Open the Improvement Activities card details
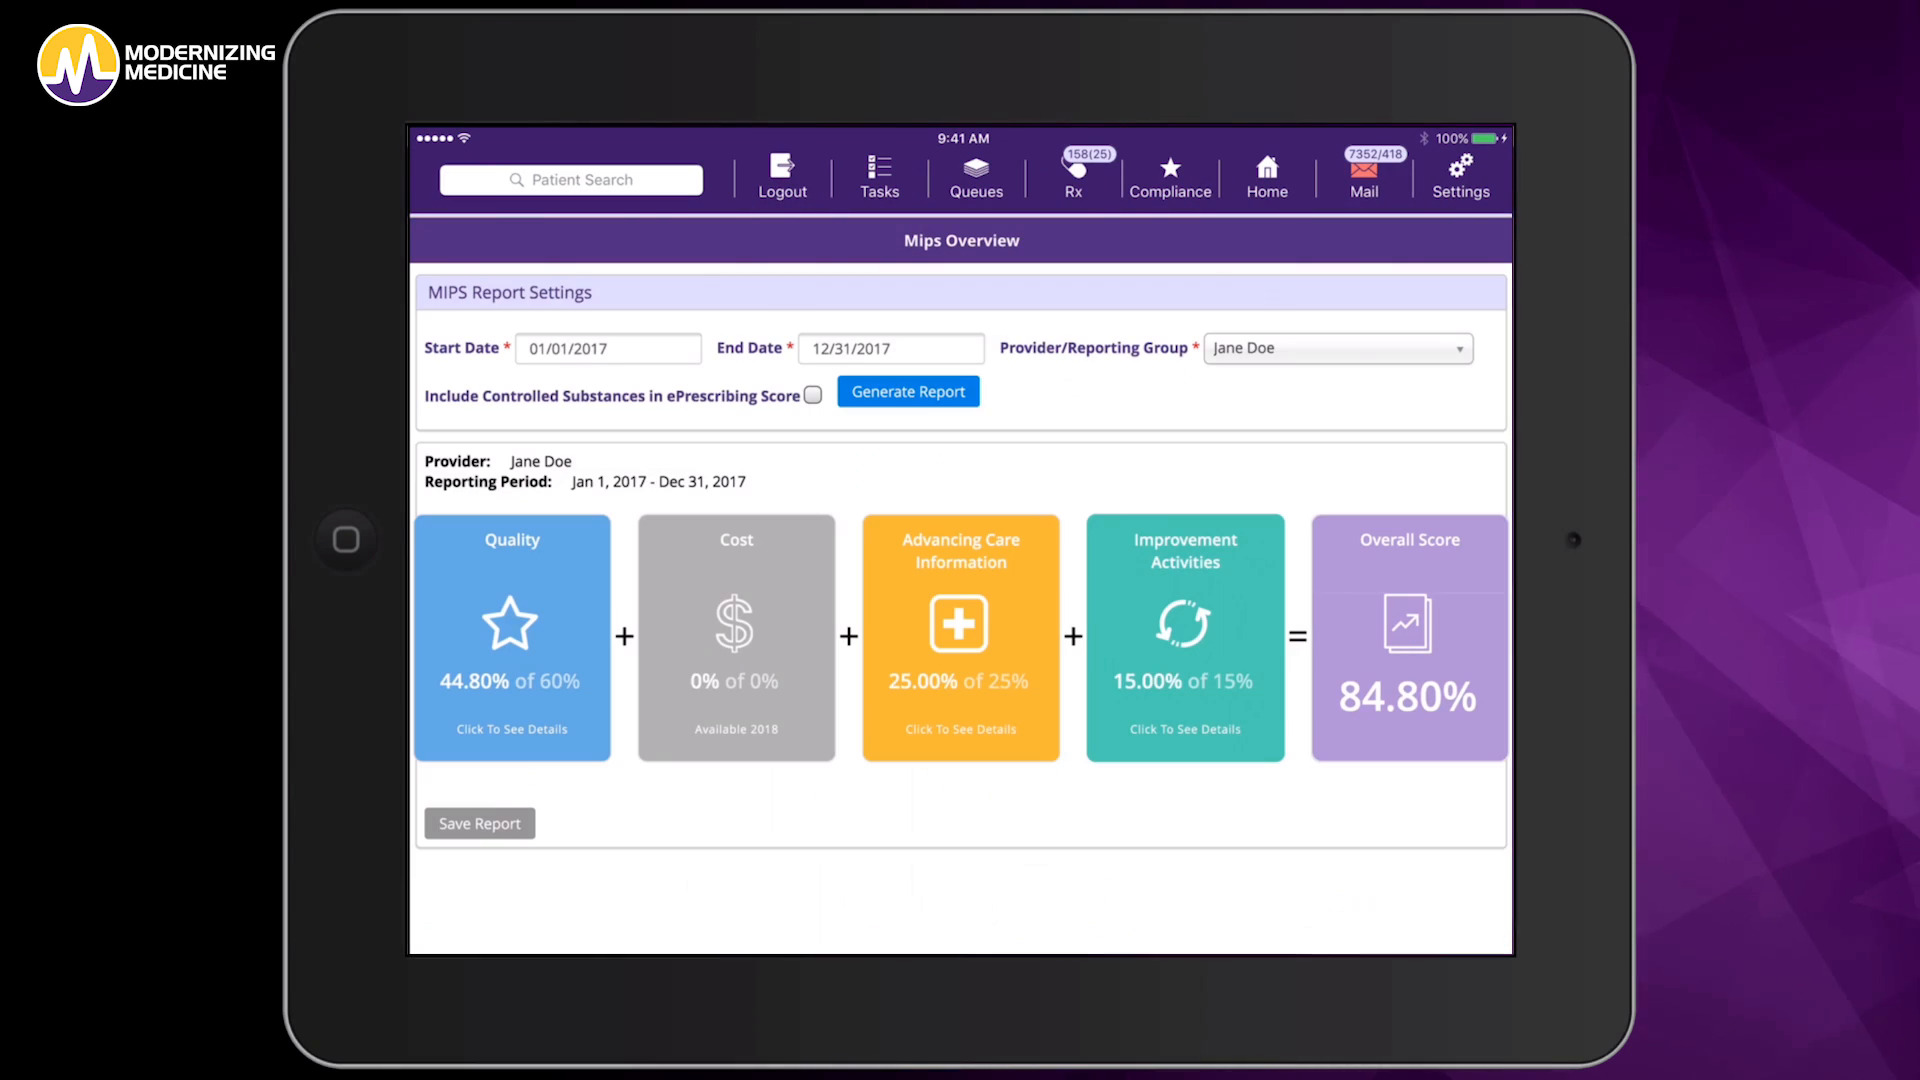Screen dimensions: 1920x1080 [1185, 638]
